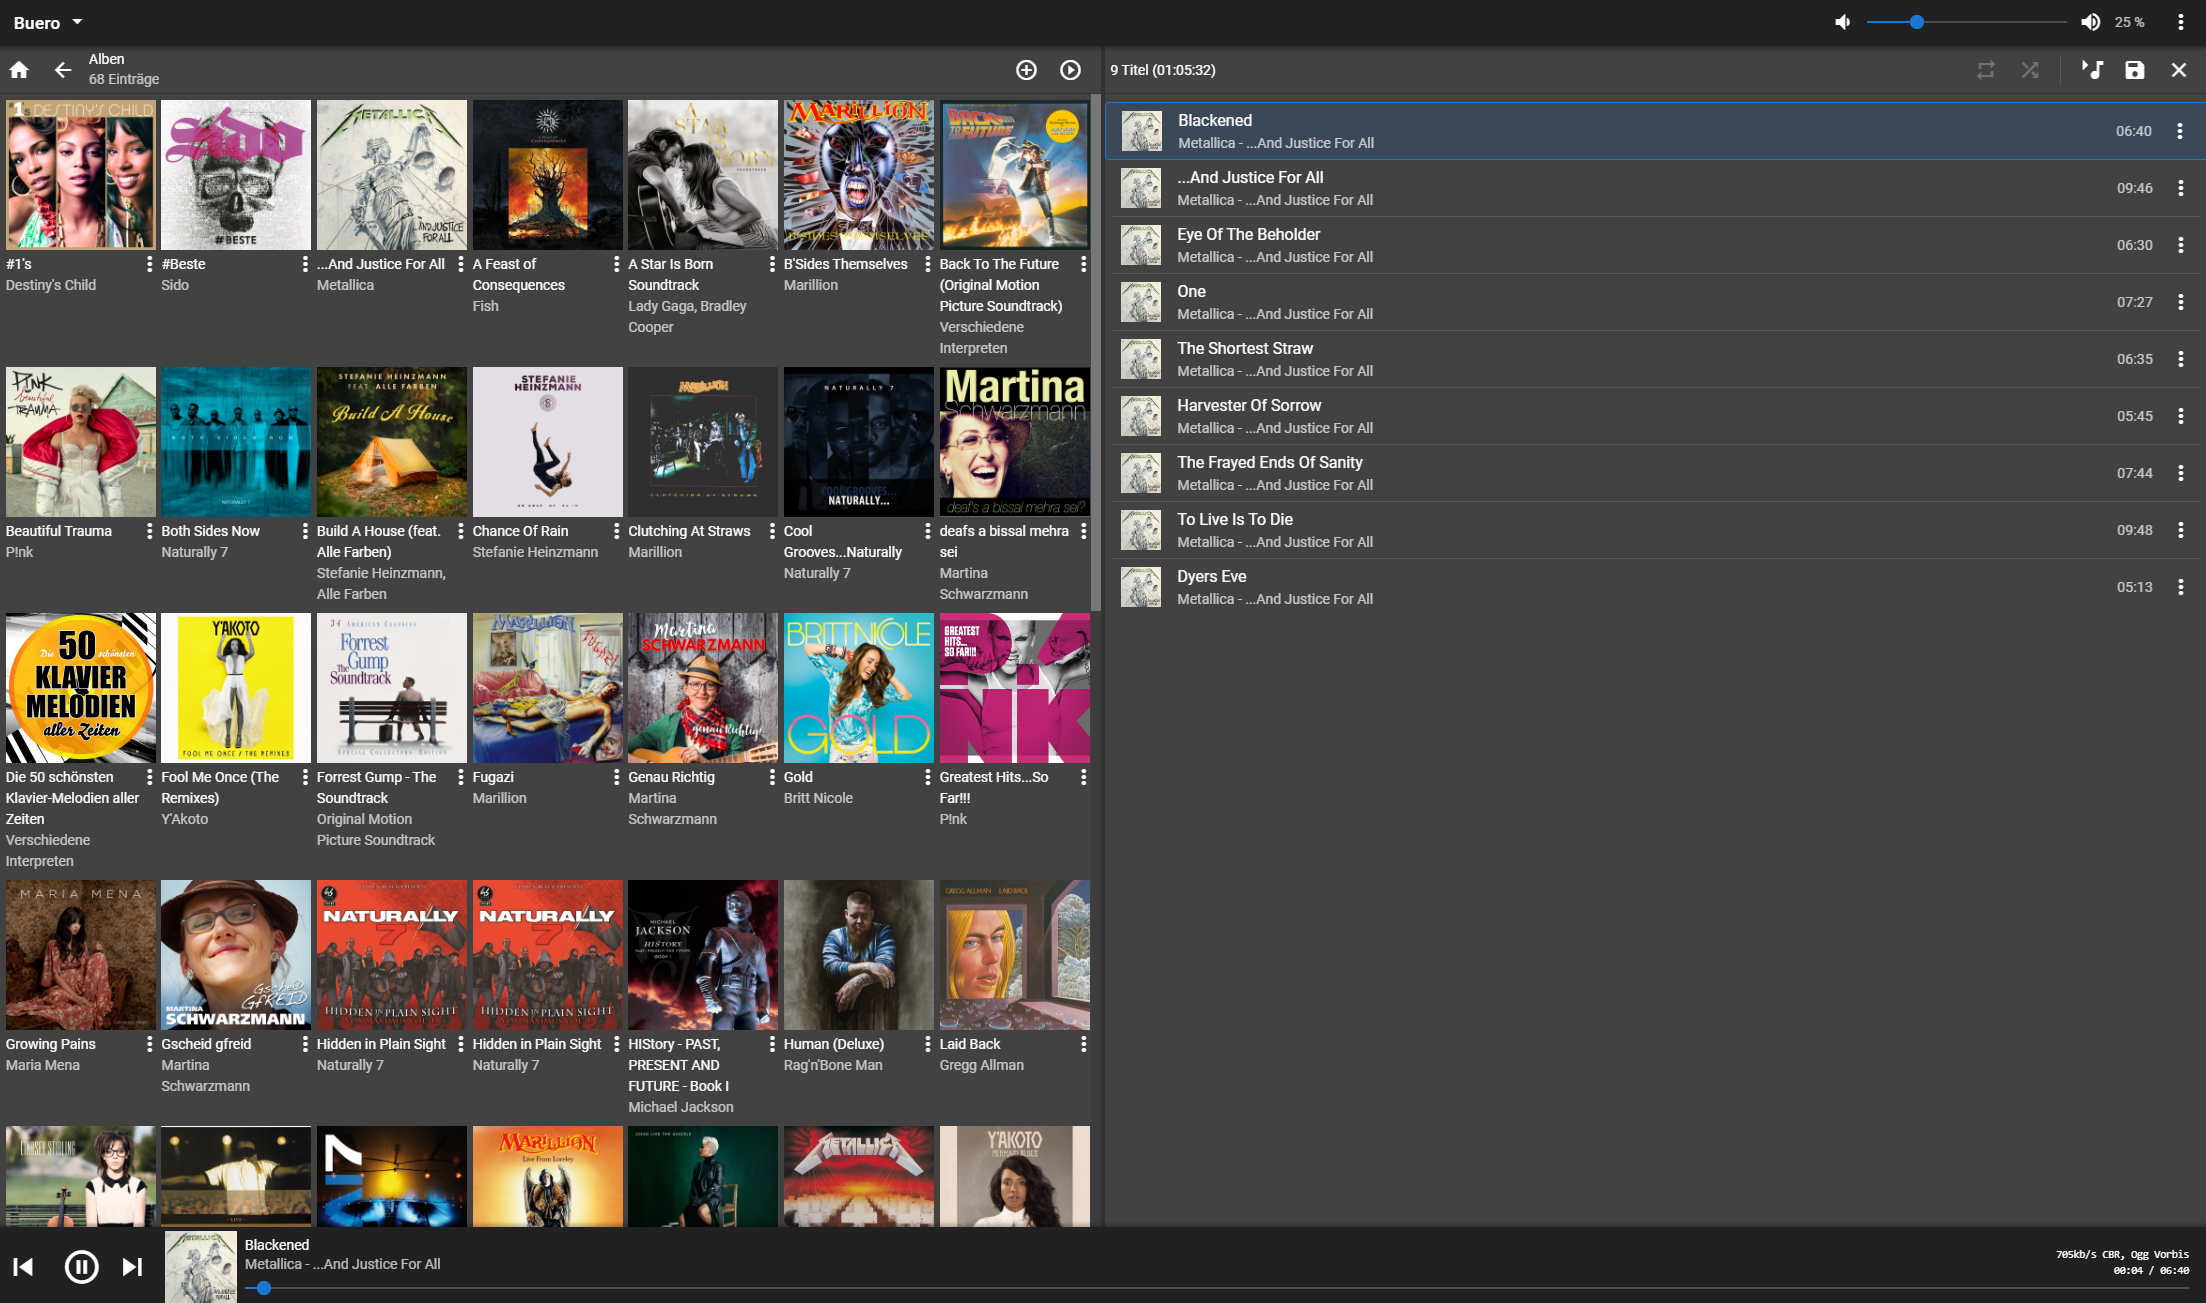Open the Gscheid gfreid album title
This screenshot has height=1303, width=2206.
pos(206,1044)
